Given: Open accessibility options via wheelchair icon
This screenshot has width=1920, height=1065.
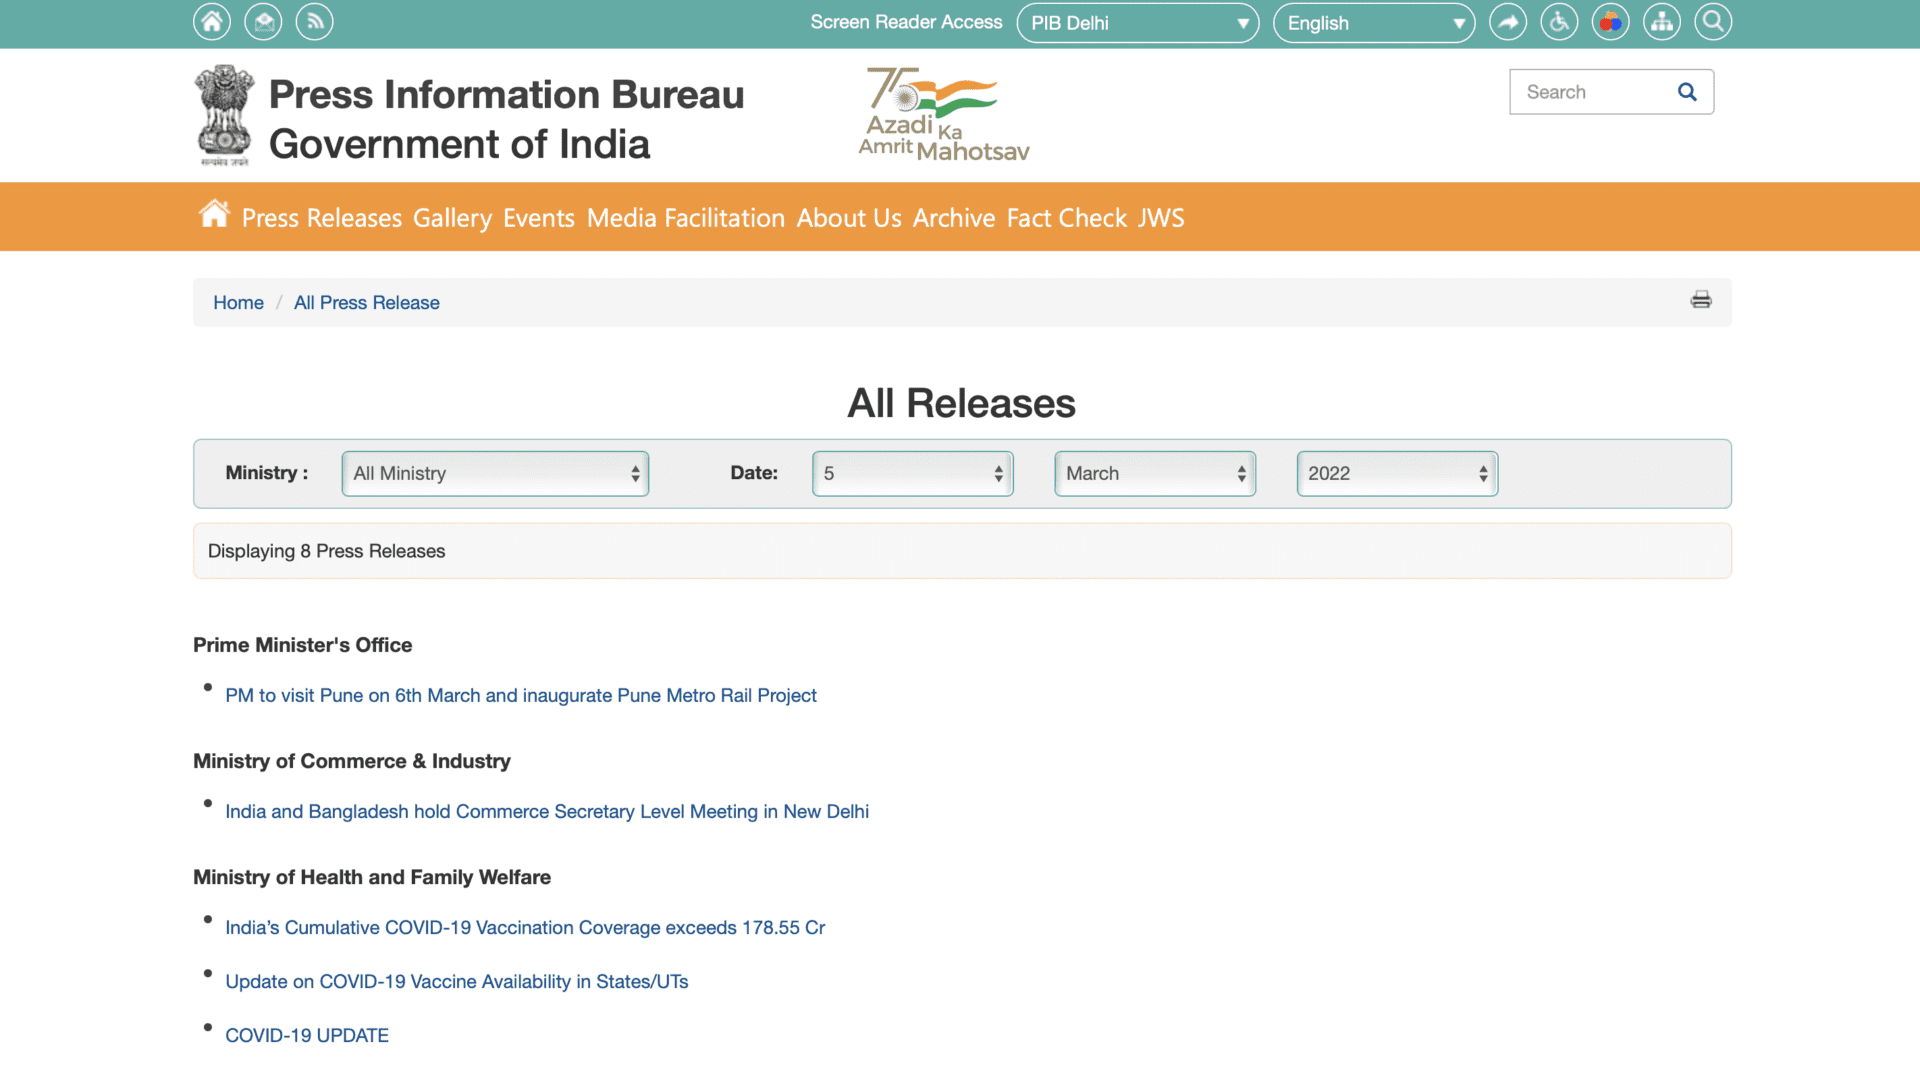Looking at the screenshot, I should point(1559,21).
